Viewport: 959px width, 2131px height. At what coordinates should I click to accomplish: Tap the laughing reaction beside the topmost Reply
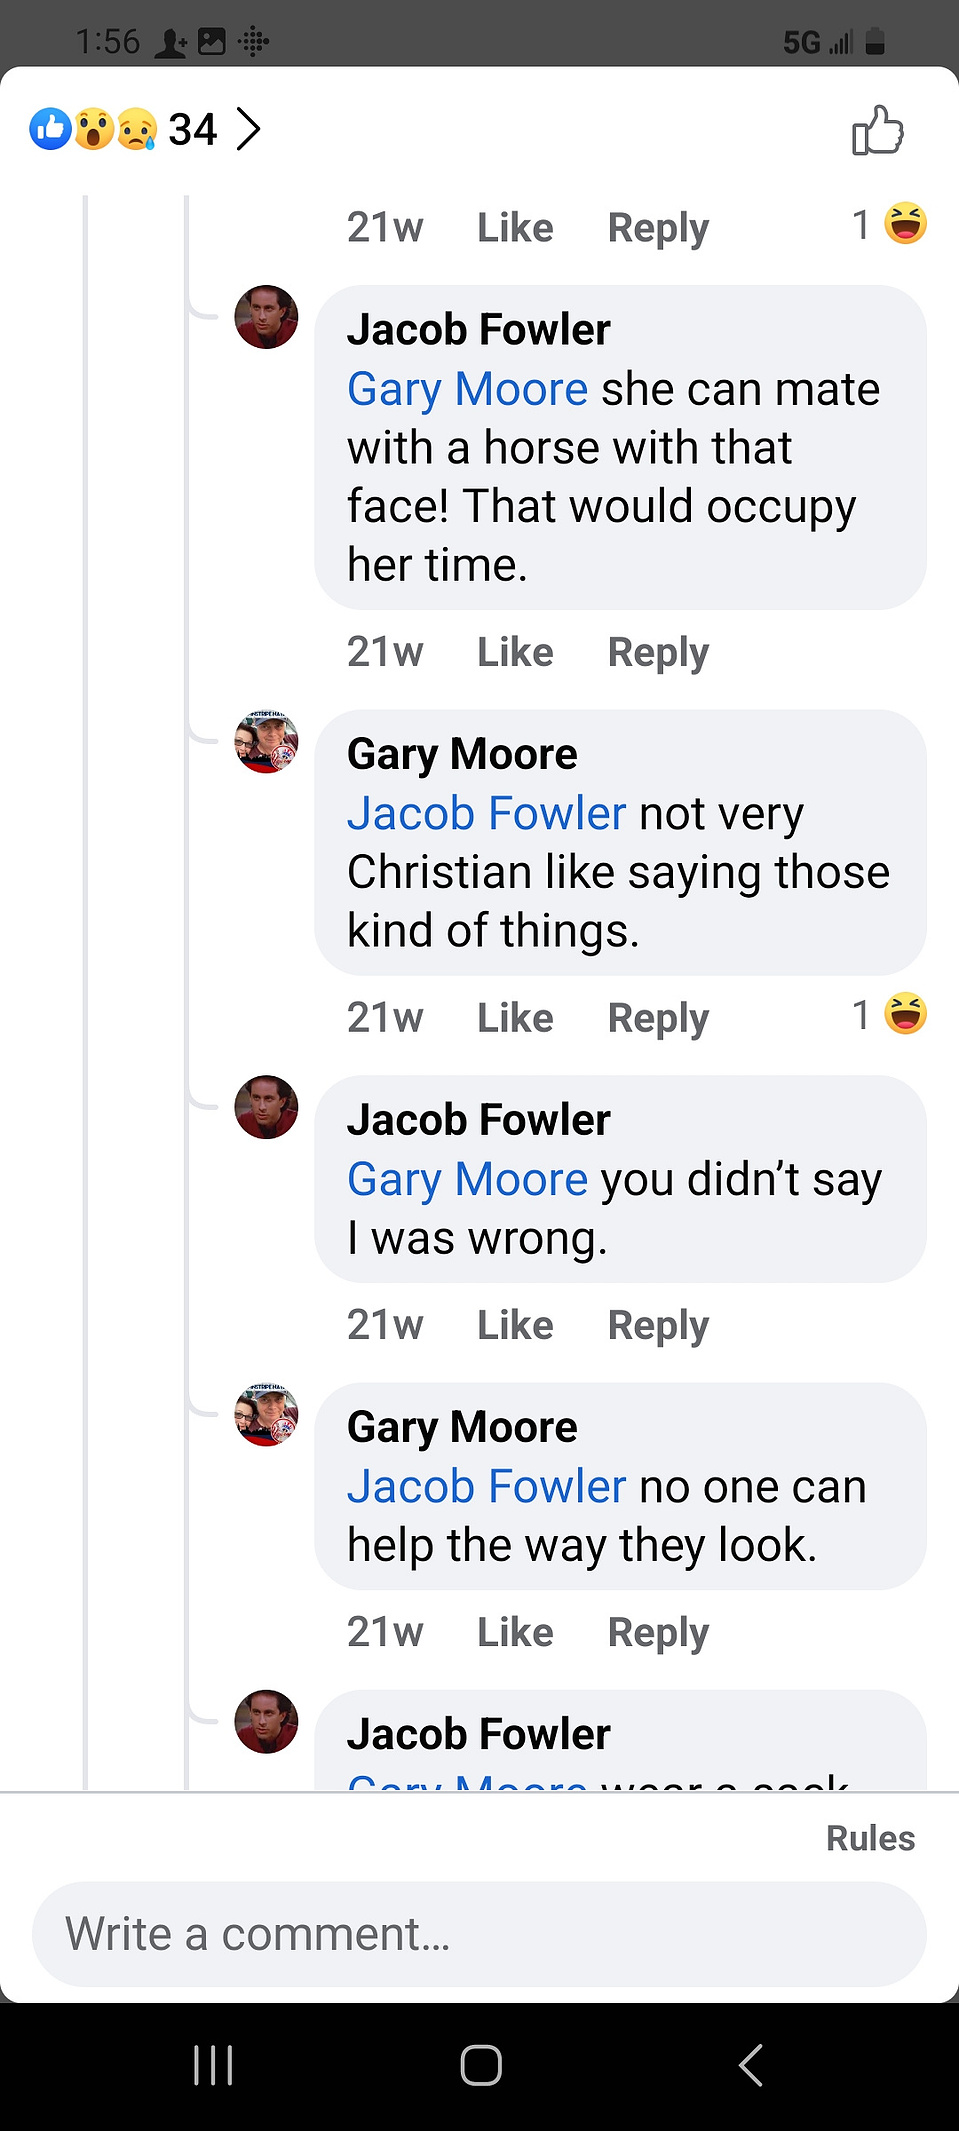905,223
